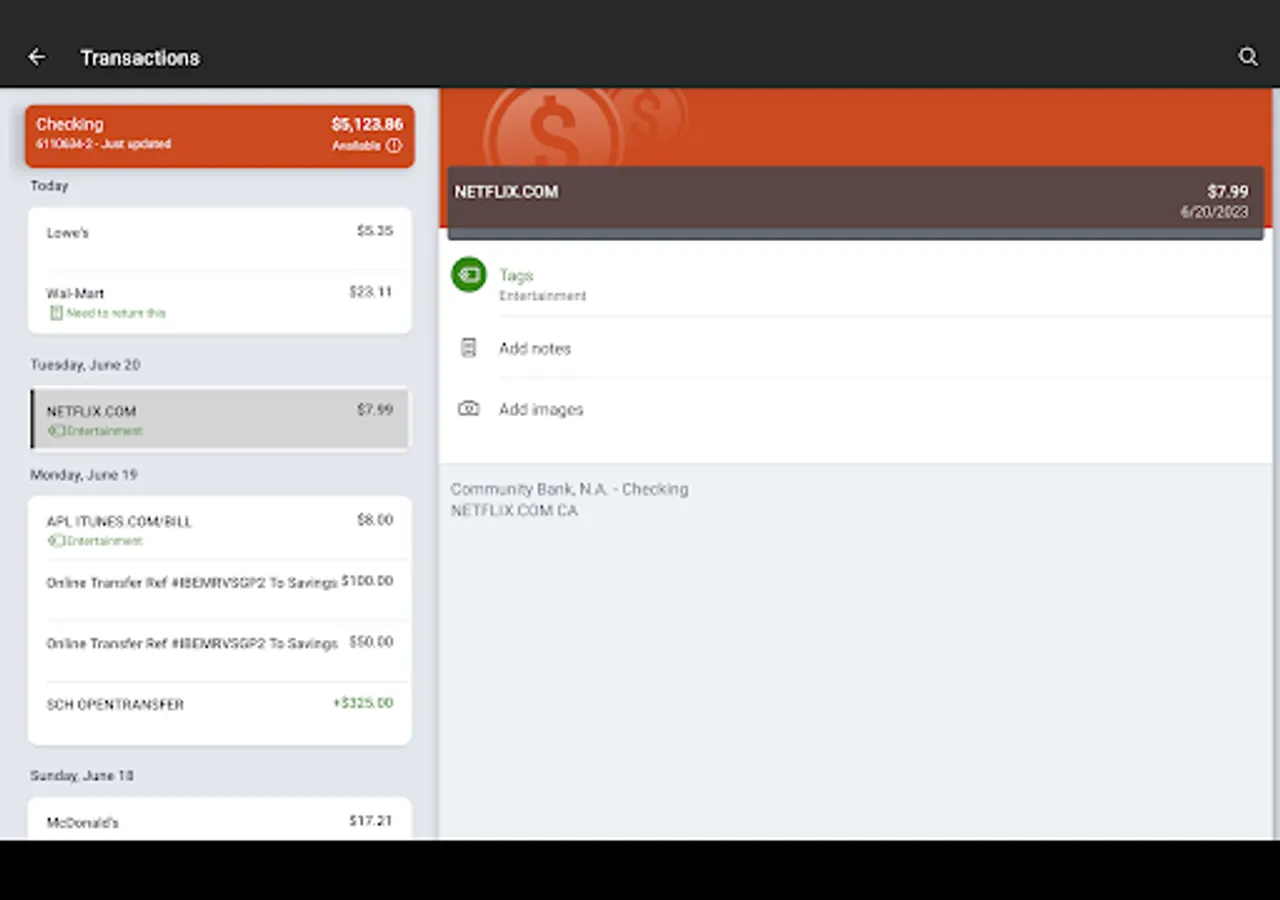Open the SCH OPENTRANSFER transaction
This screenshot has height=900, width=1280.
(x=220, y=711)
